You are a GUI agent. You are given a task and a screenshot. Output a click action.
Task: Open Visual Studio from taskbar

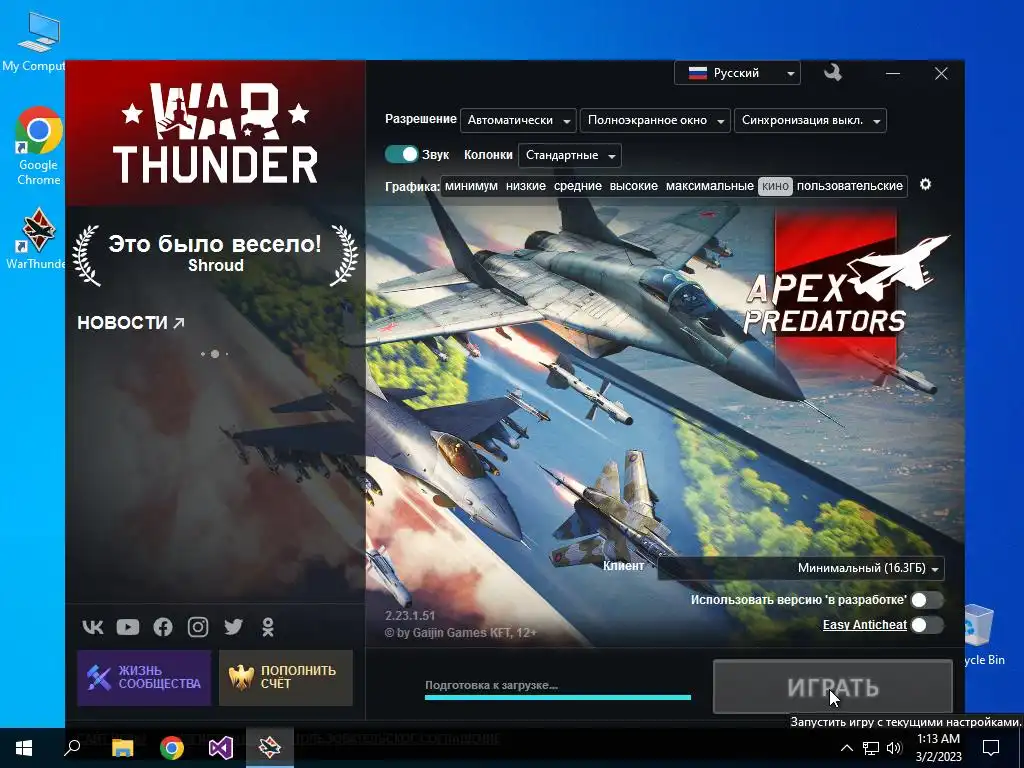[x=221, y=748]
